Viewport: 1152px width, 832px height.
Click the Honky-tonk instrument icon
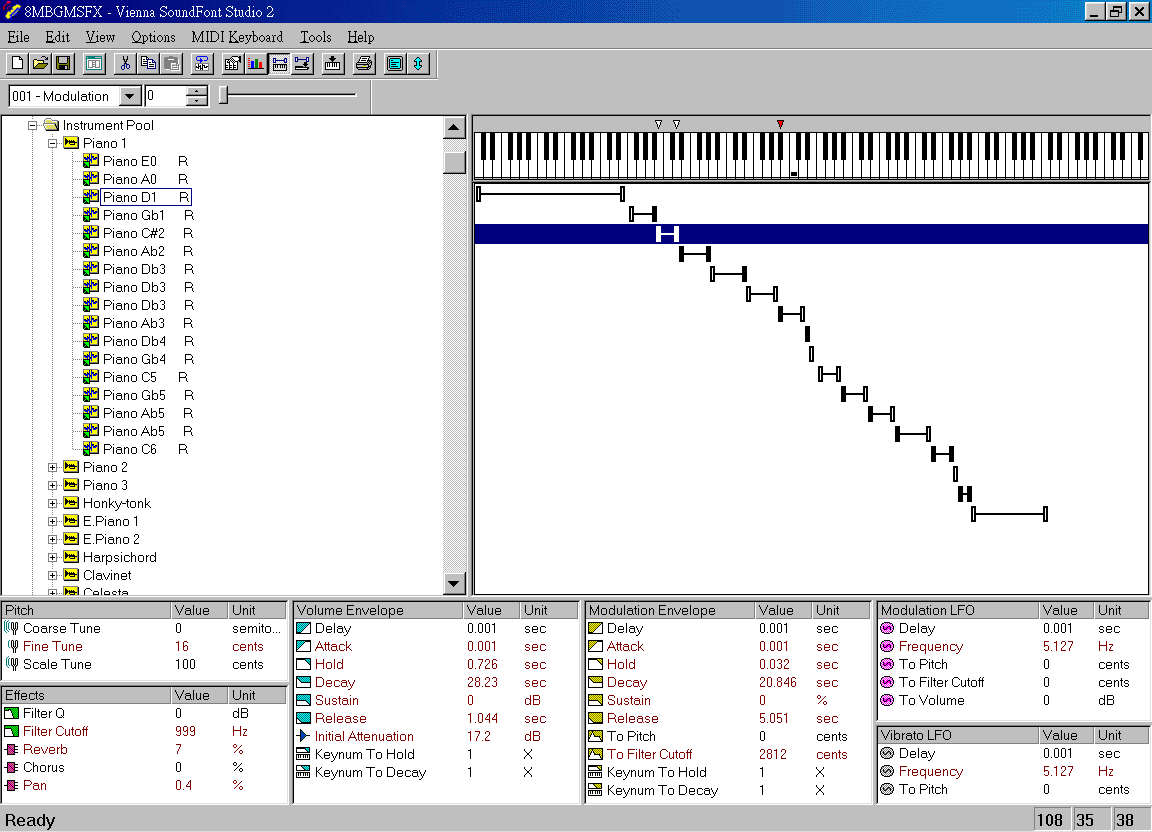click(x=71, y=503)
